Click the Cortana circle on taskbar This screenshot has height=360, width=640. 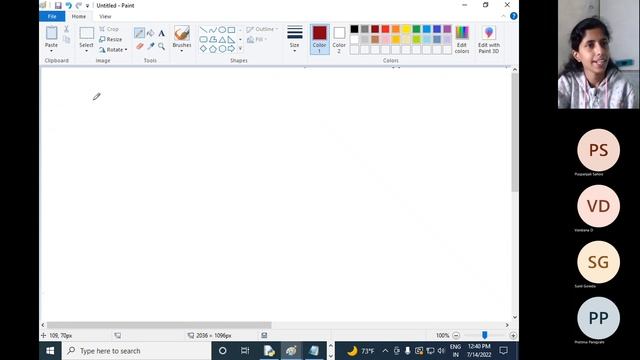222,351
